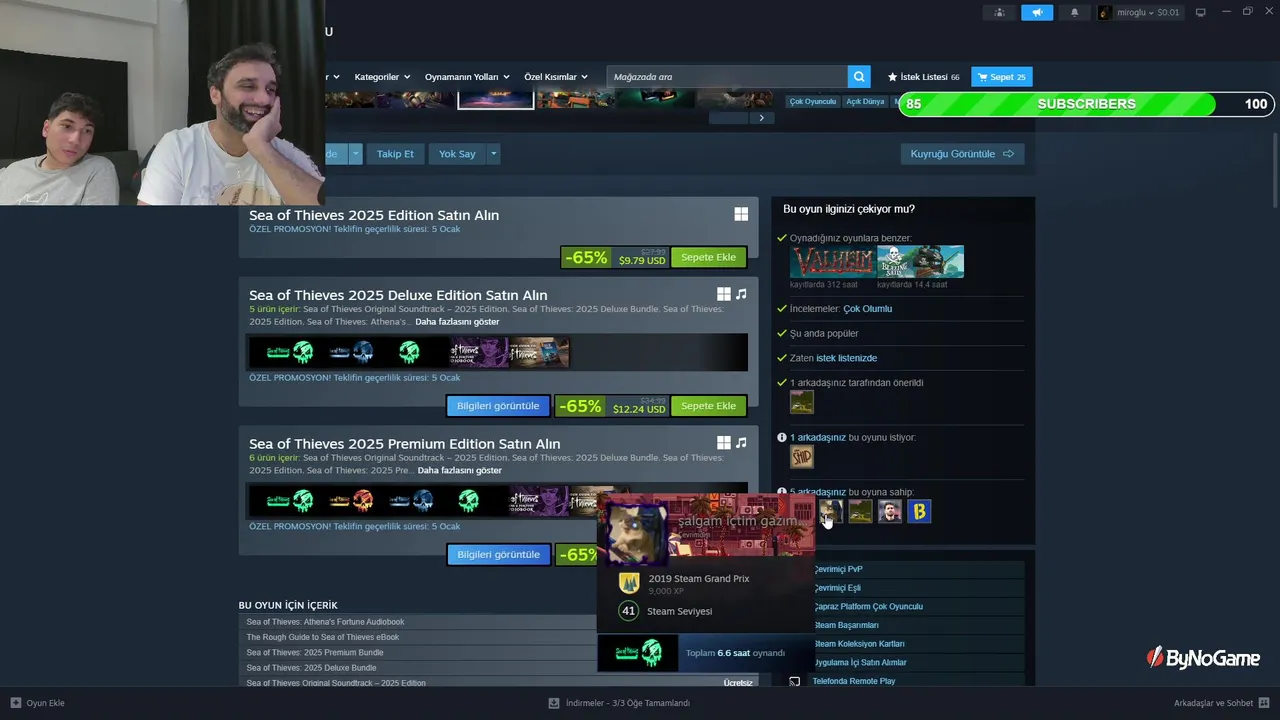Image resolution: width=1280 pixels, height=720 pixels.
Task: Click the Yok Say button
Action: (x=457, y=154)
